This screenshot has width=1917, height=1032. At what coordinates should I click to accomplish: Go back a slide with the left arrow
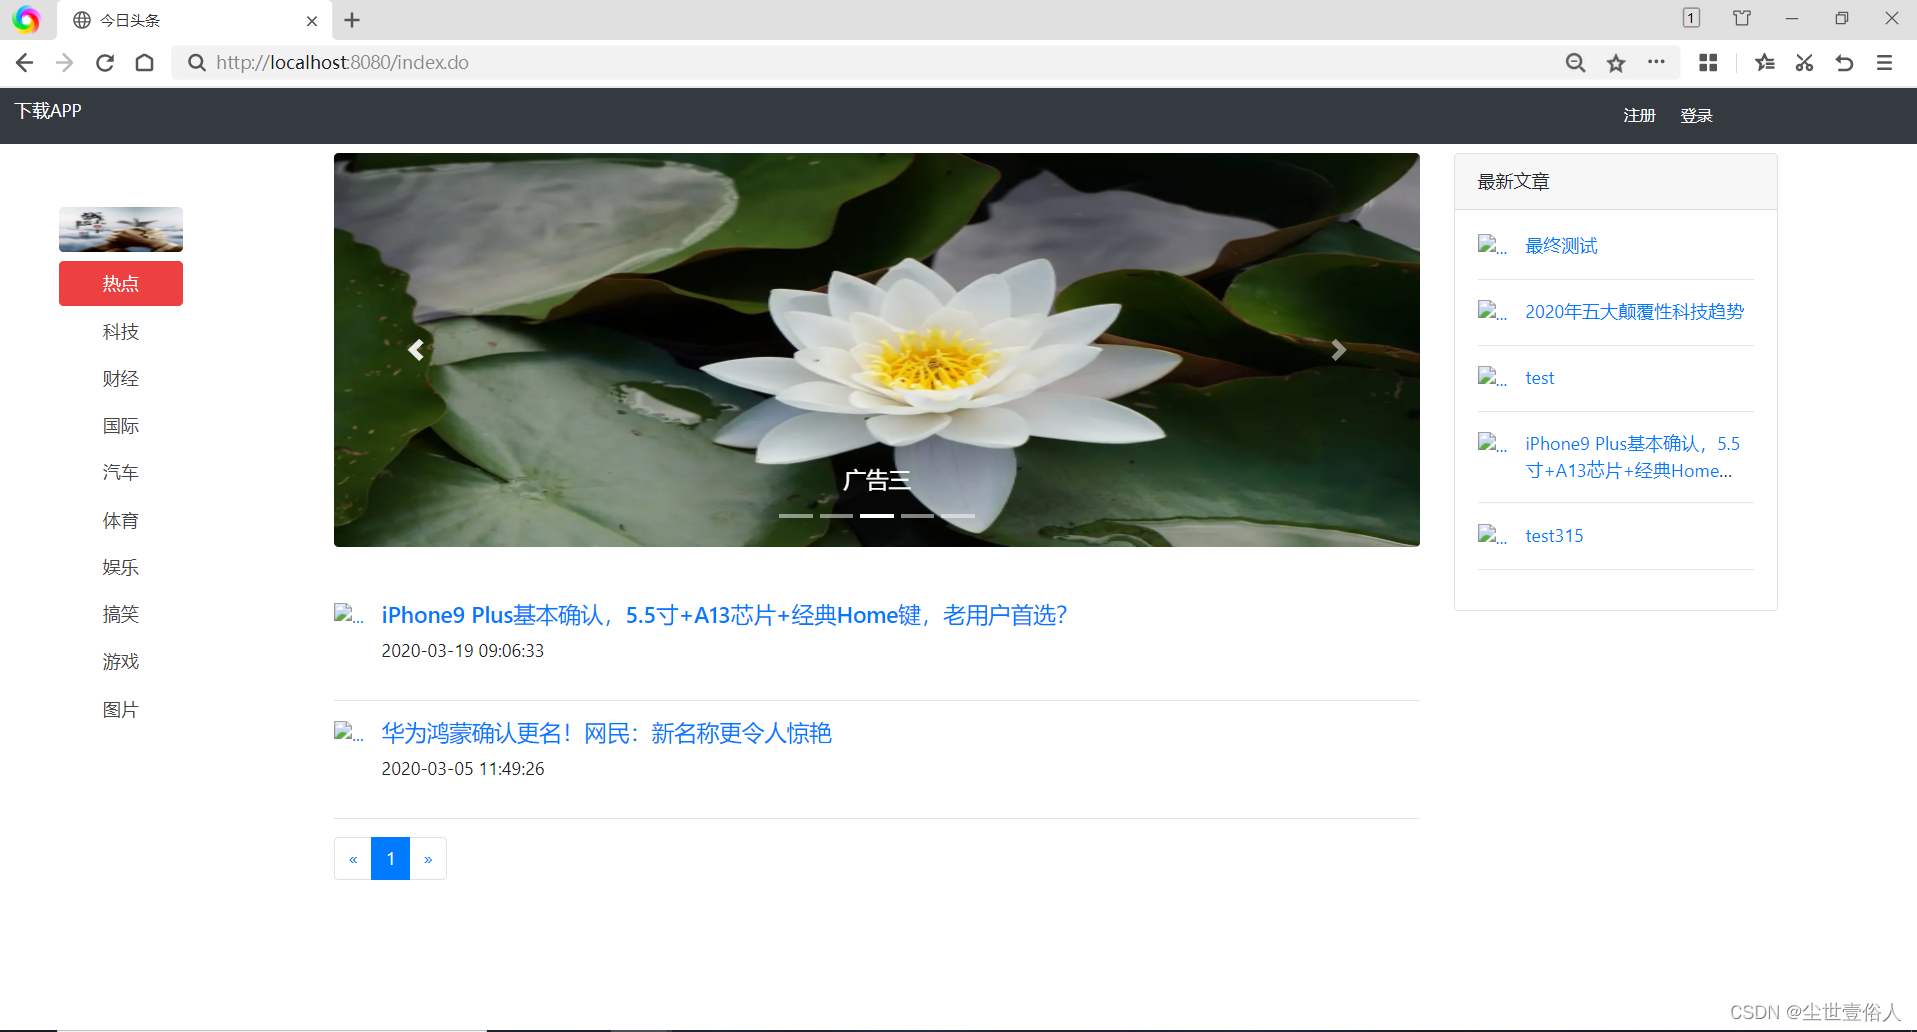coord(416,350)
